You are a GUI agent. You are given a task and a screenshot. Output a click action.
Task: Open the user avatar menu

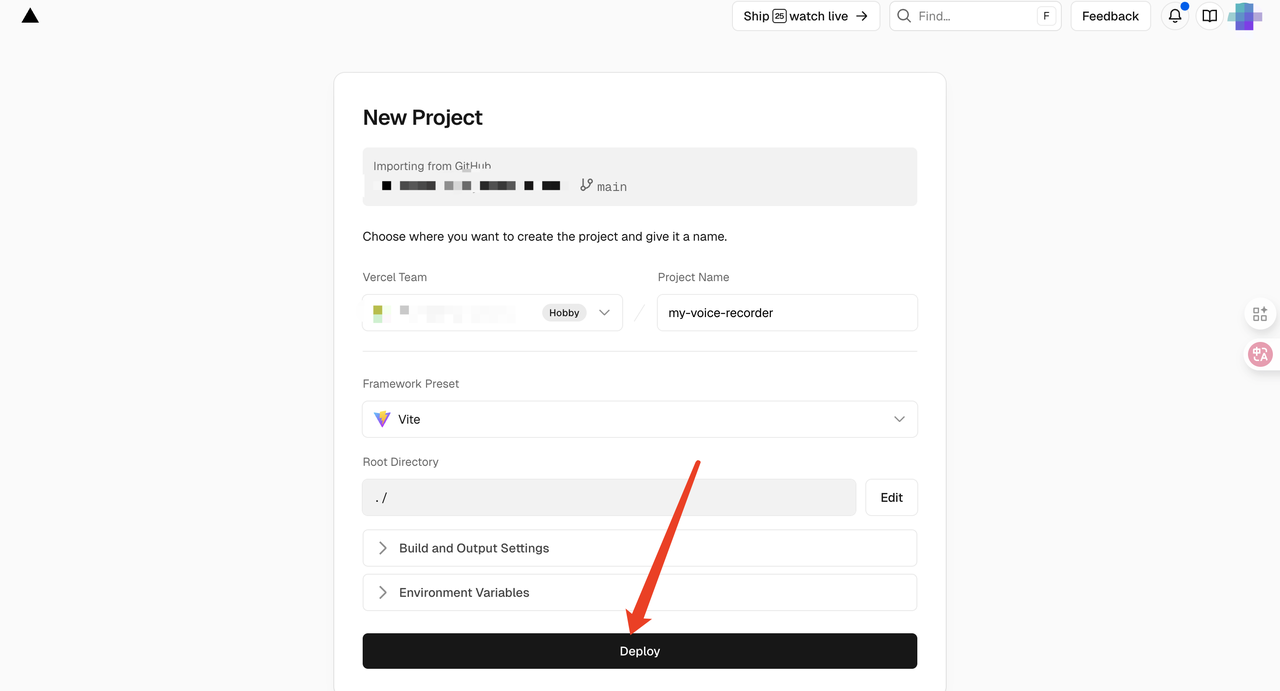click(1245, 16)
